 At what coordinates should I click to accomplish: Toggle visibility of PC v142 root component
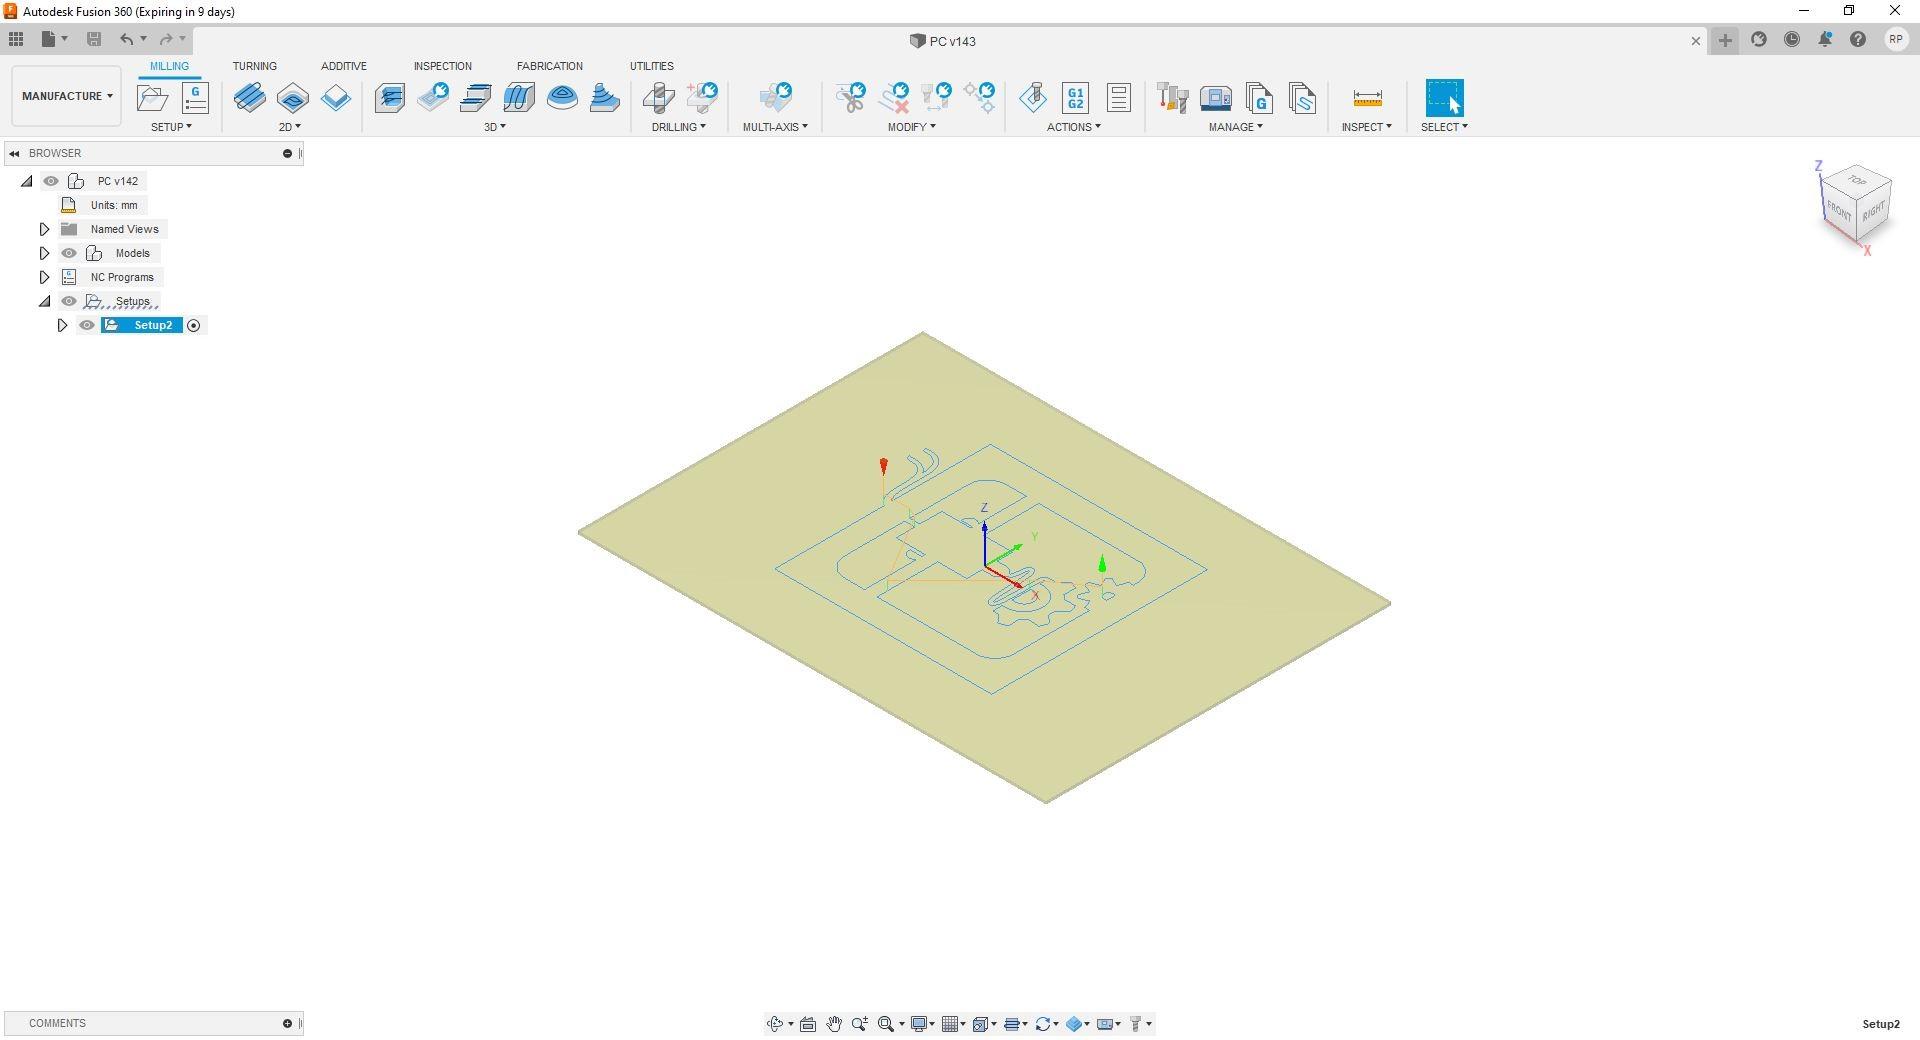click(51, 181)
